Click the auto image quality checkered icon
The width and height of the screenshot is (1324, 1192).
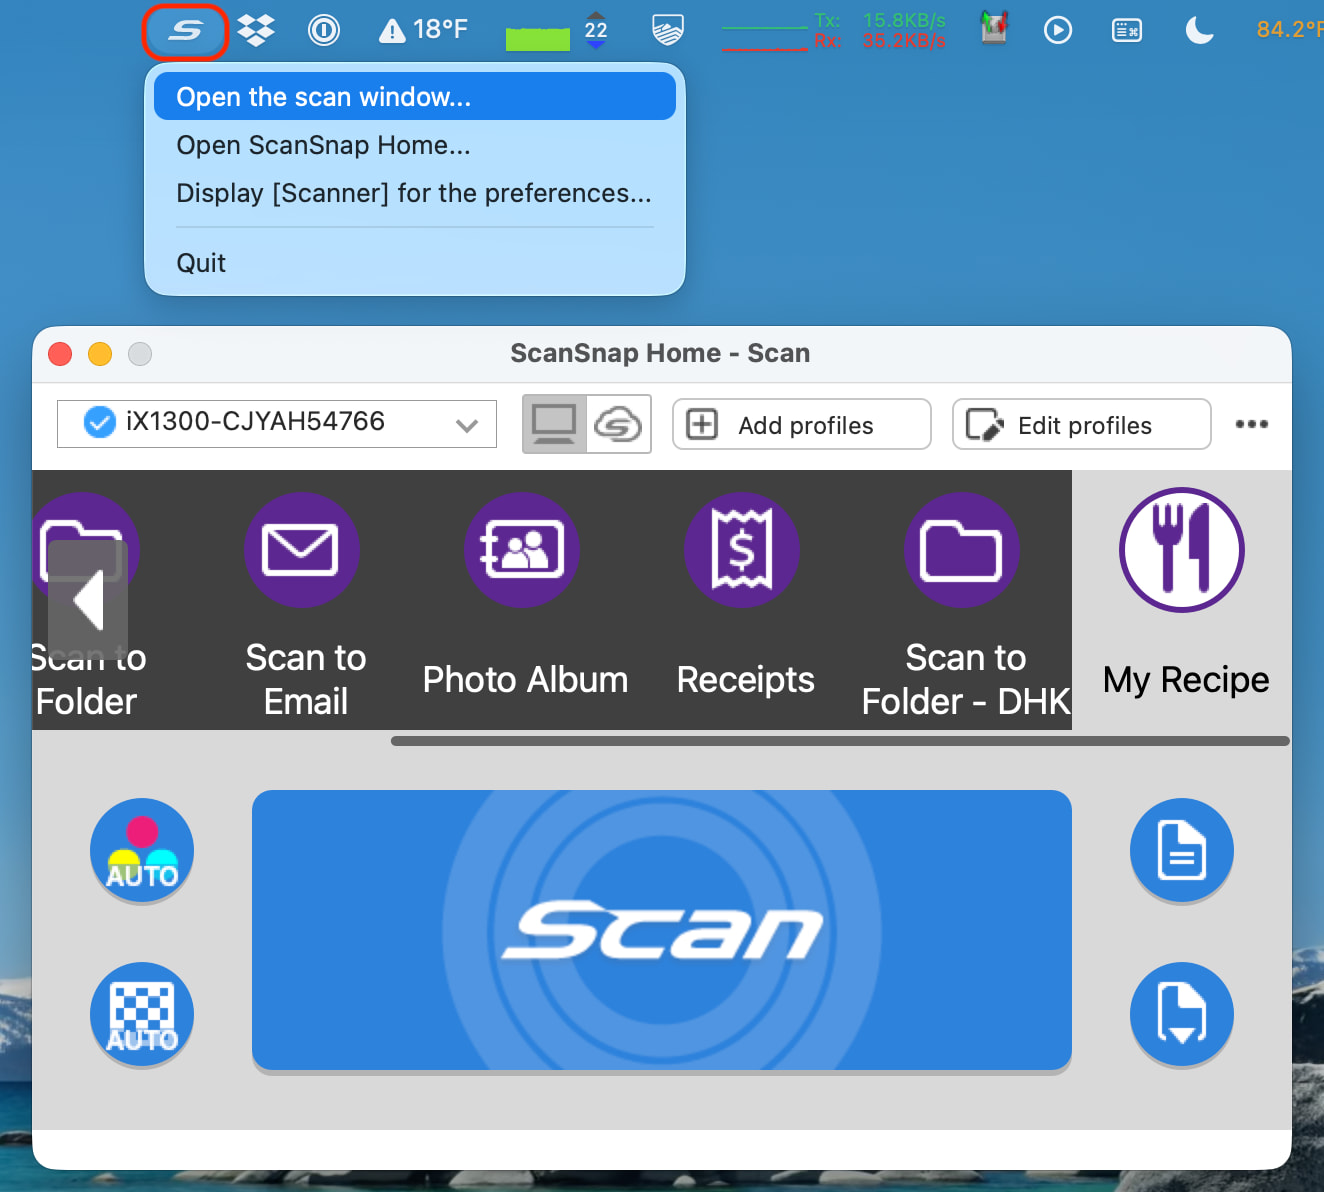click(x=142, y=1014)
